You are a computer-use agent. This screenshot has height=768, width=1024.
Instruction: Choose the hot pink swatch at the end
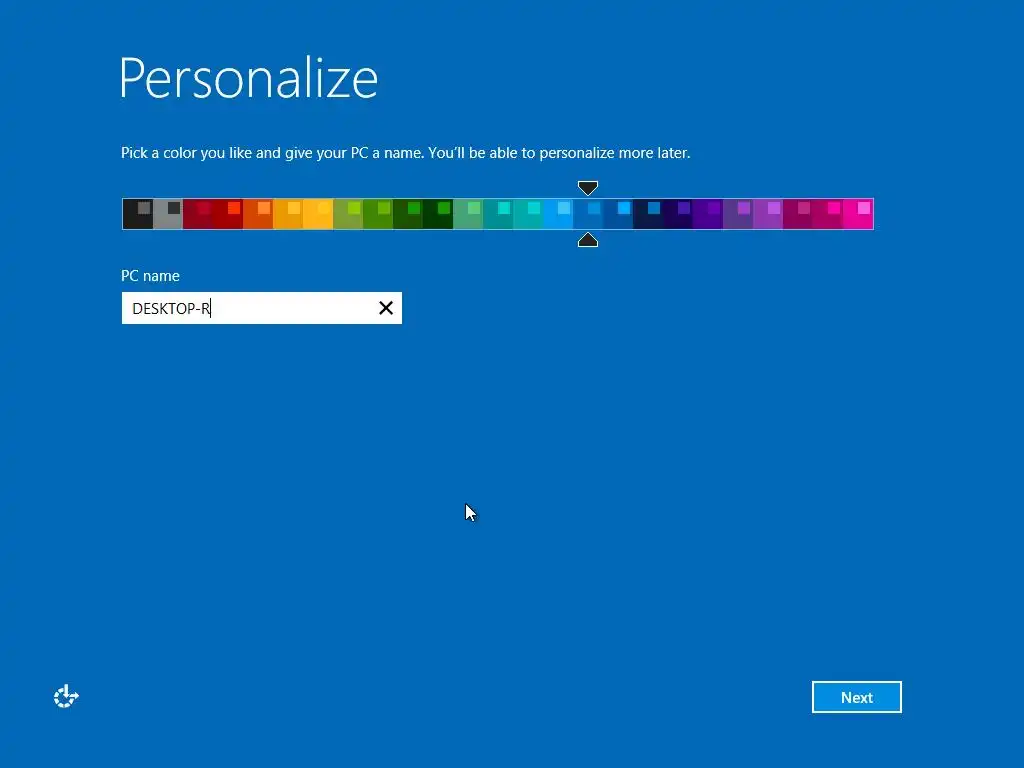pos(858,214)
